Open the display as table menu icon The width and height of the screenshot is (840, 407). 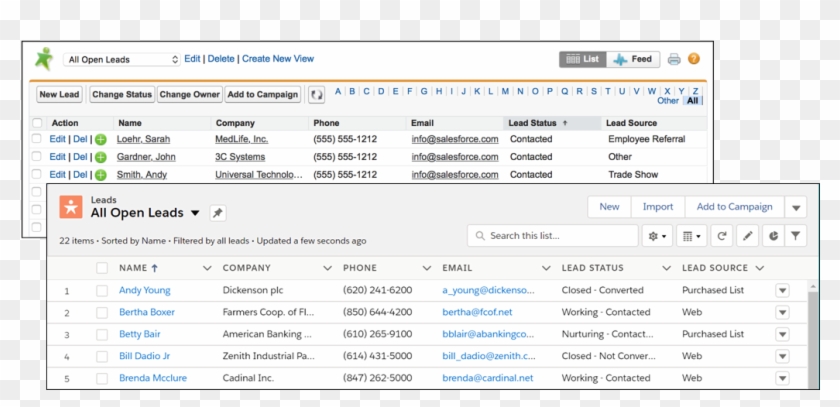tap(691, 236)
